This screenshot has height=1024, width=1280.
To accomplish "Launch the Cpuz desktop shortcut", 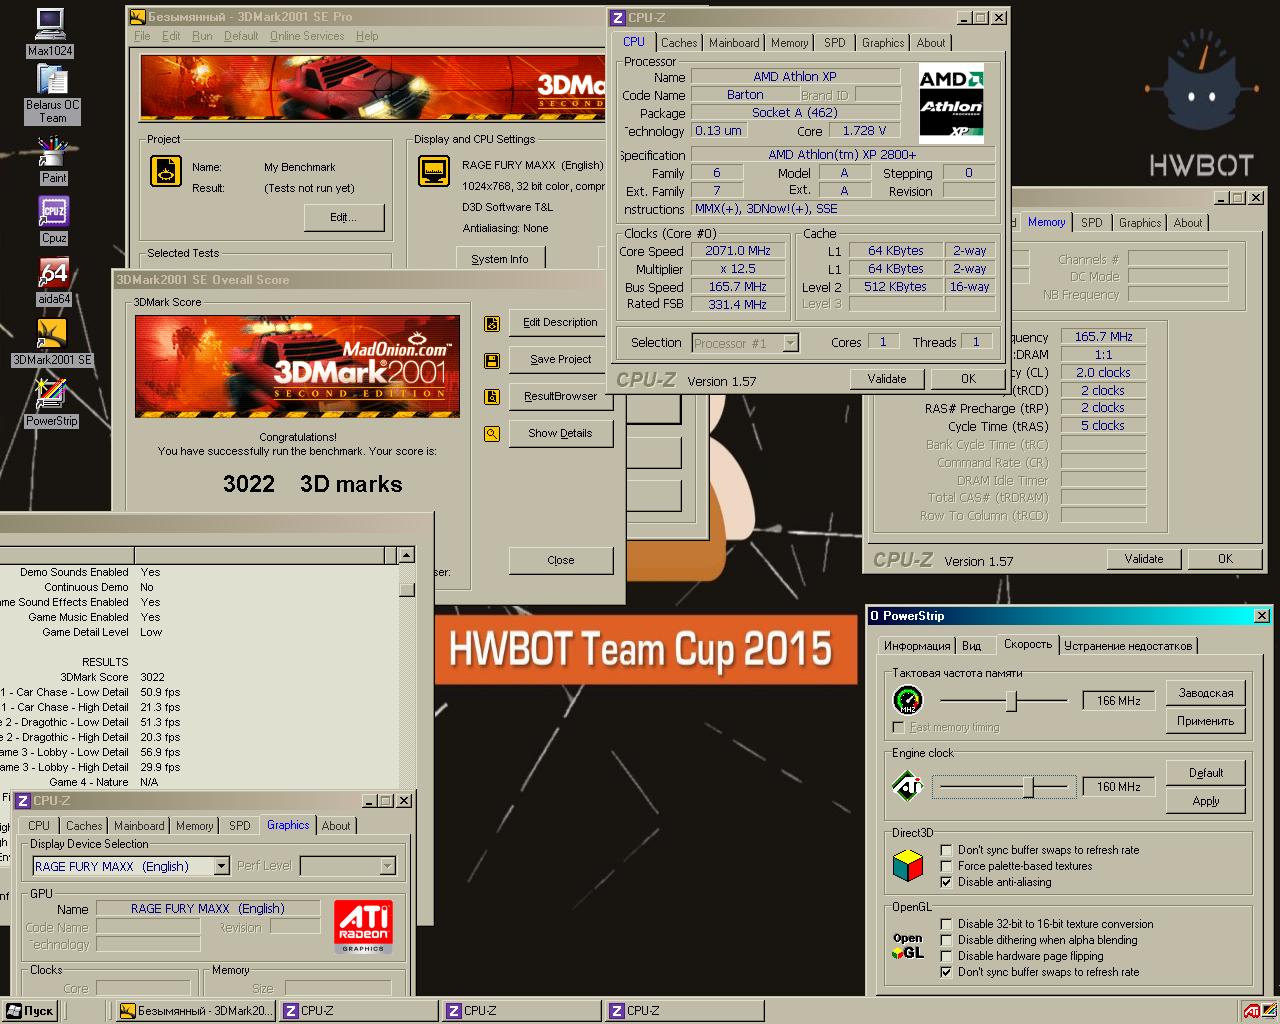I will (x=53, y=221).
